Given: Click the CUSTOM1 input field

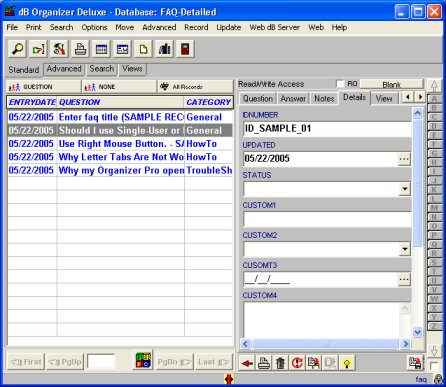Looking at the screenshot, I should click(x=327, y=219).
